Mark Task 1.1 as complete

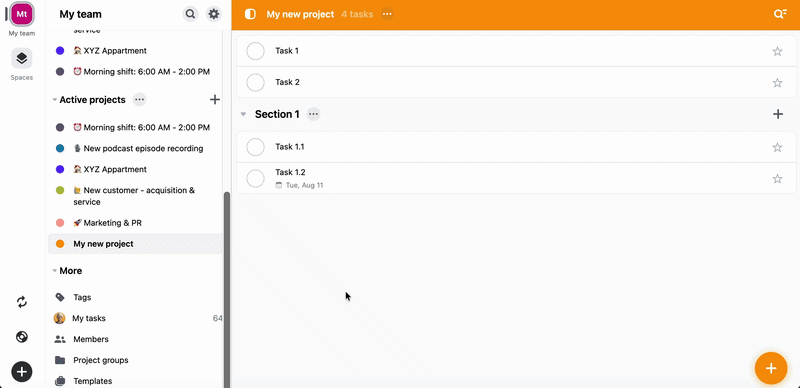pyautogui.click(x=255, y=147)
